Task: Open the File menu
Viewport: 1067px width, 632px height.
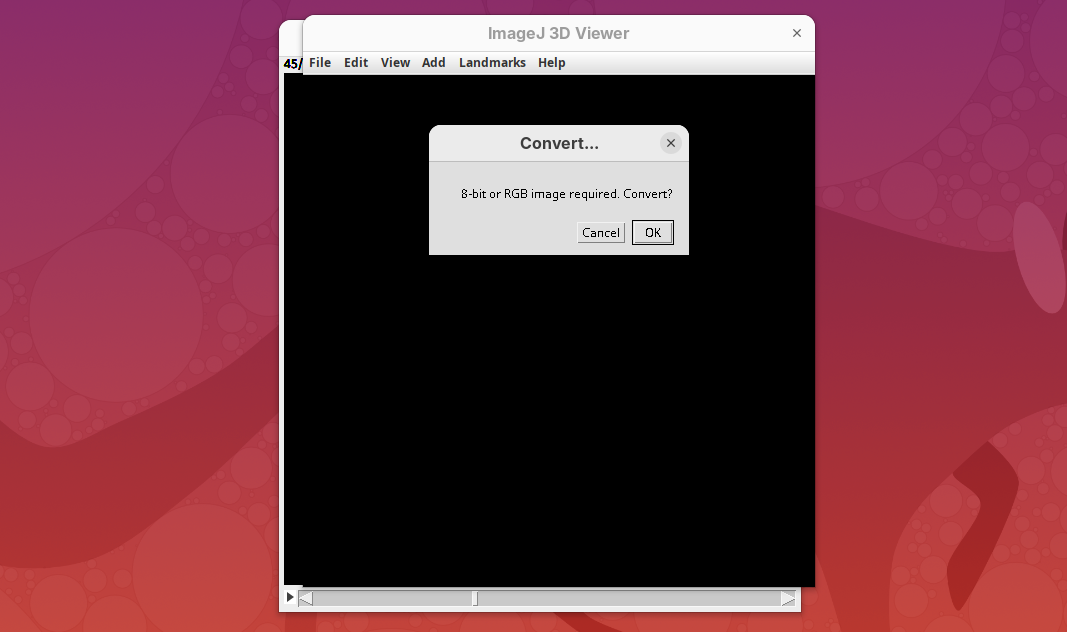Action: 320,63
